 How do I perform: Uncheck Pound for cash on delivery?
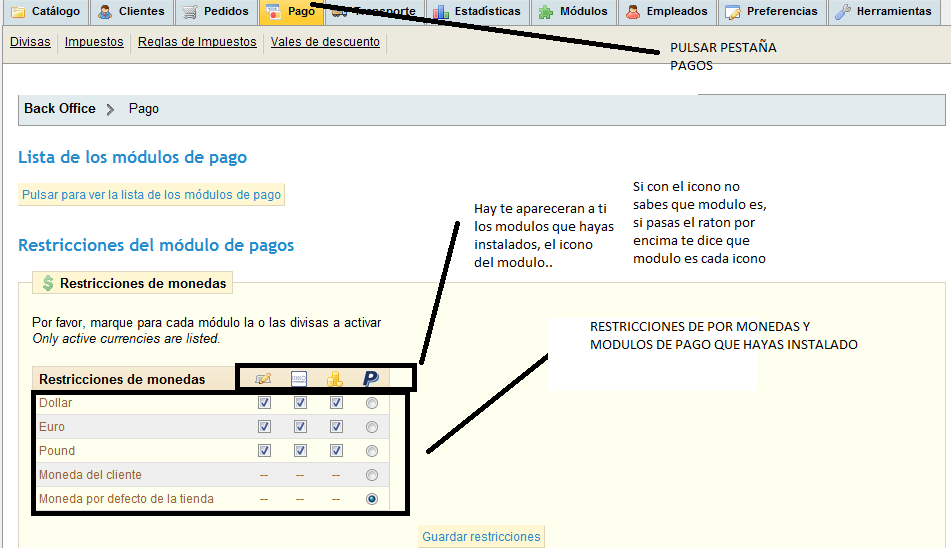point(336,450)
